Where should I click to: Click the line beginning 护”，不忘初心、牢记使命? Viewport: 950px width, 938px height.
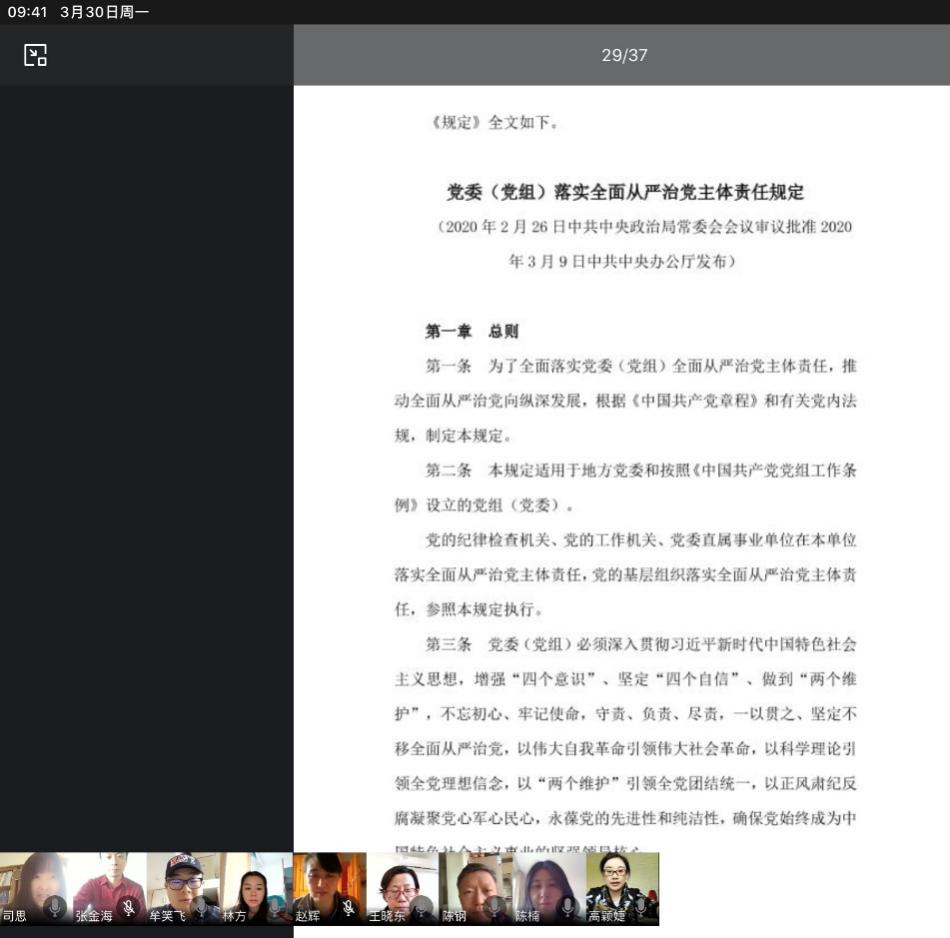coord(625,714)
